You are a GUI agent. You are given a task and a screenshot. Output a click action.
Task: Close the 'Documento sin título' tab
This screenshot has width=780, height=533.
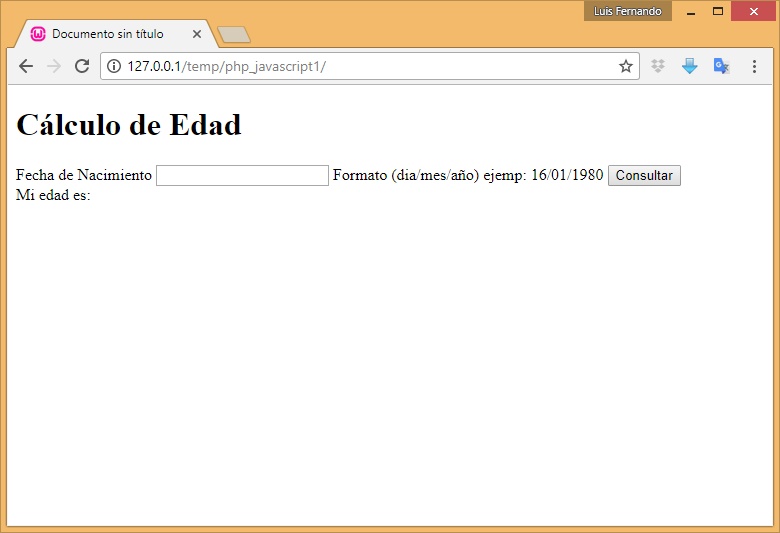tap(197, 34)
